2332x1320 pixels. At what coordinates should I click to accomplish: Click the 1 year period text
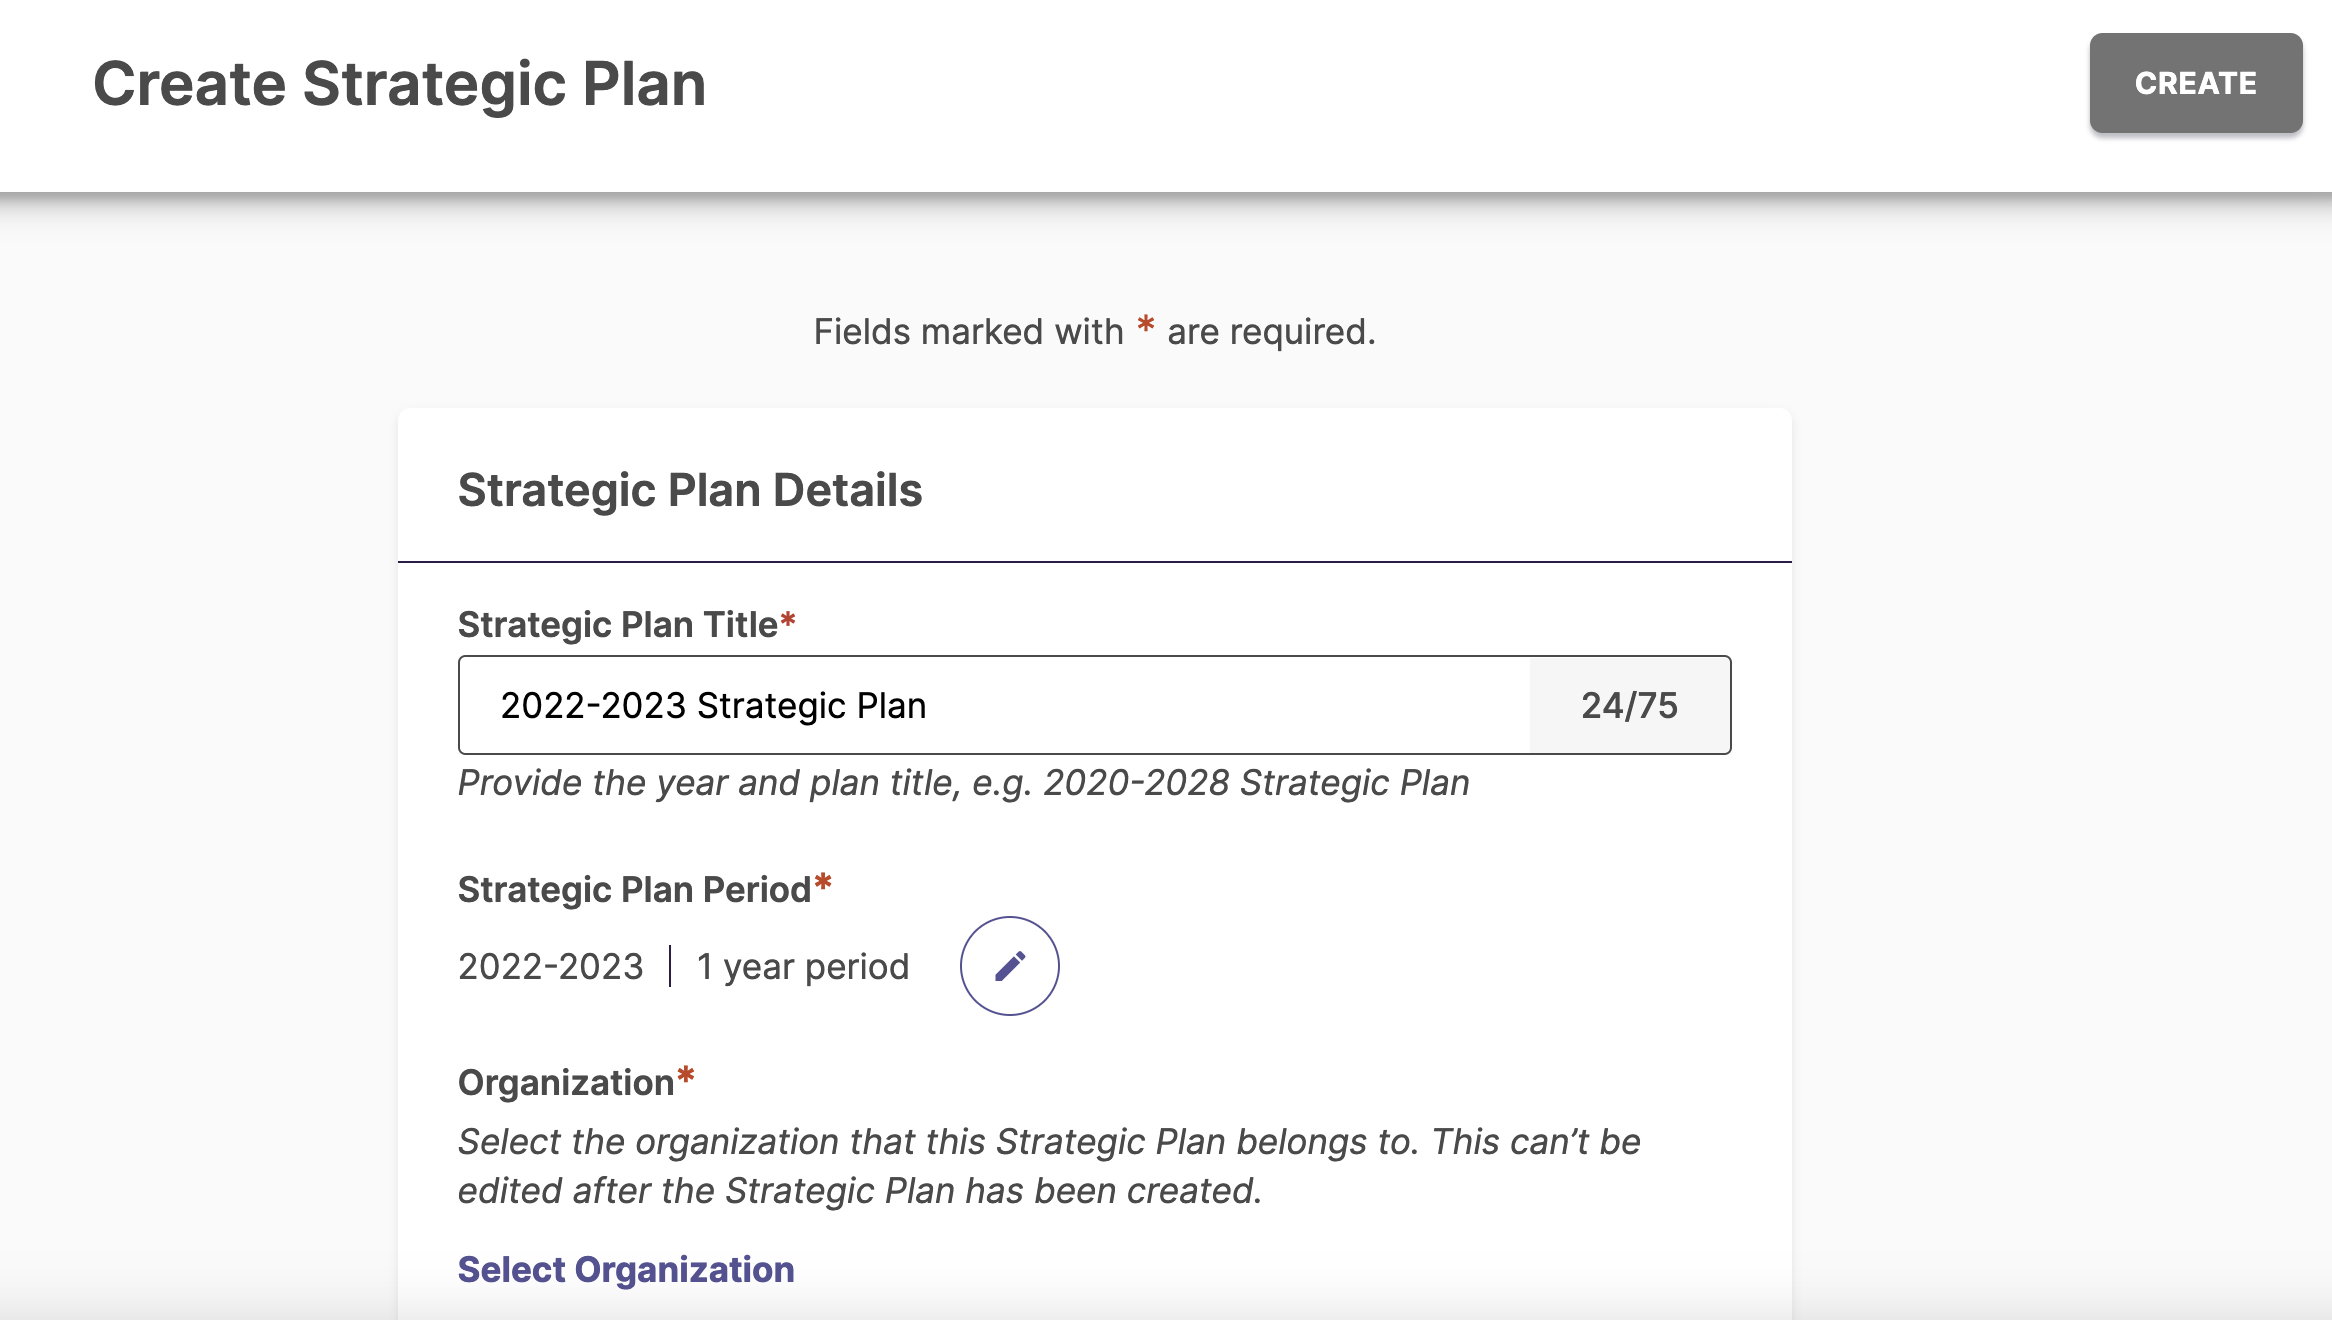pyautogui.click(x=803, y=967)
